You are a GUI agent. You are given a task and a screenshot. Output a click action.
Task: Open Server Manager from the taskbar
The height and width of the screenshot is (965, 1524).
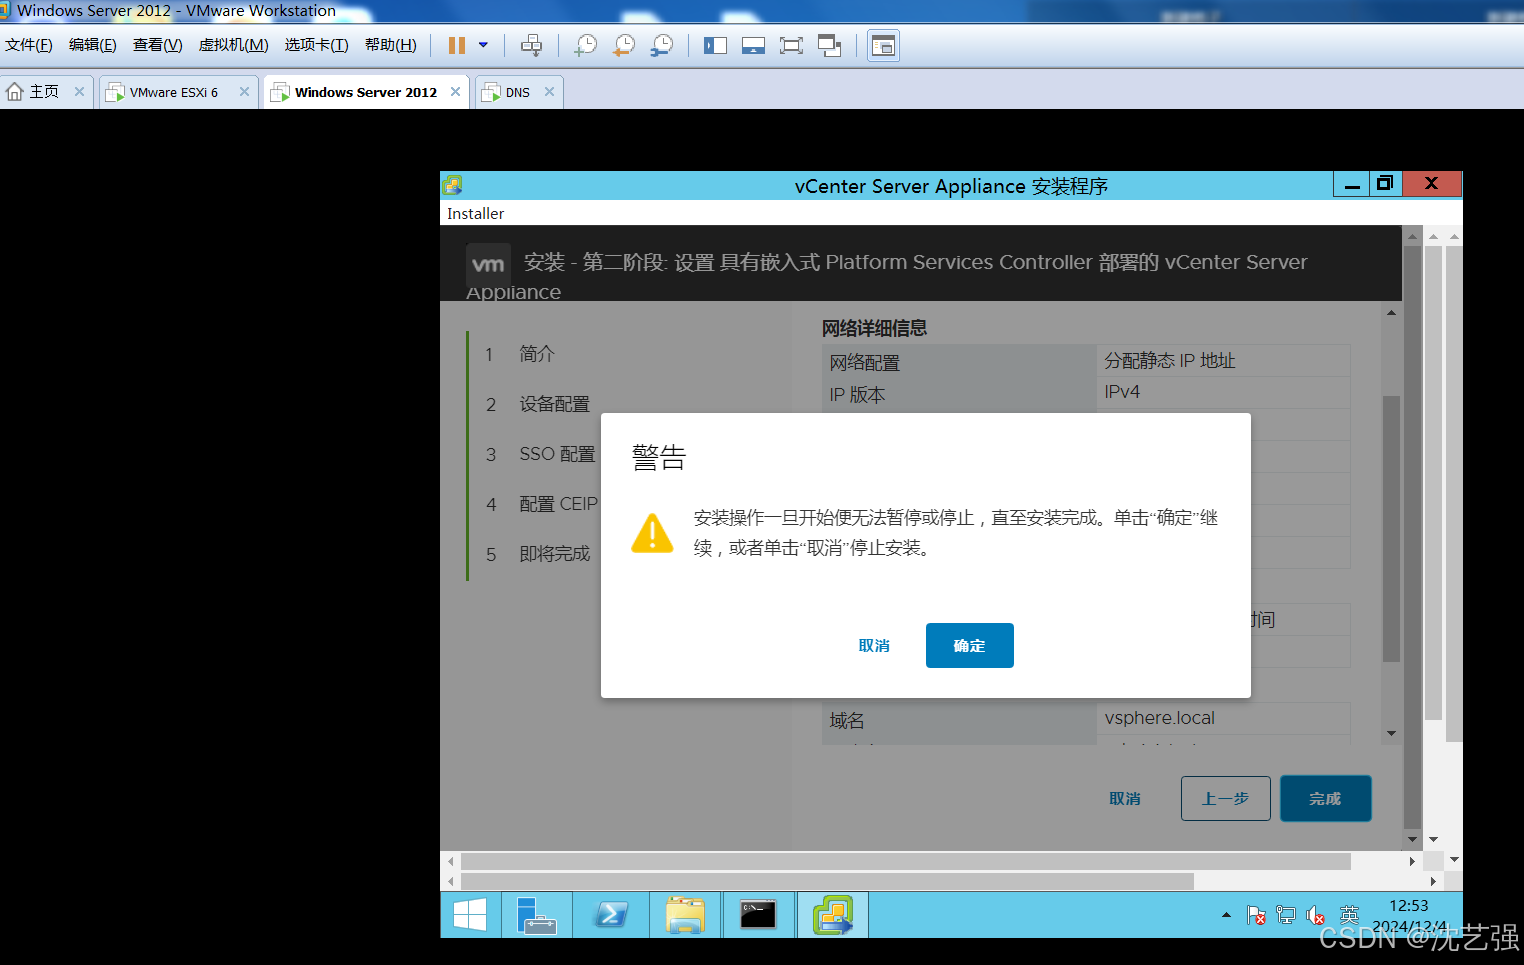[x=537, y=915]
